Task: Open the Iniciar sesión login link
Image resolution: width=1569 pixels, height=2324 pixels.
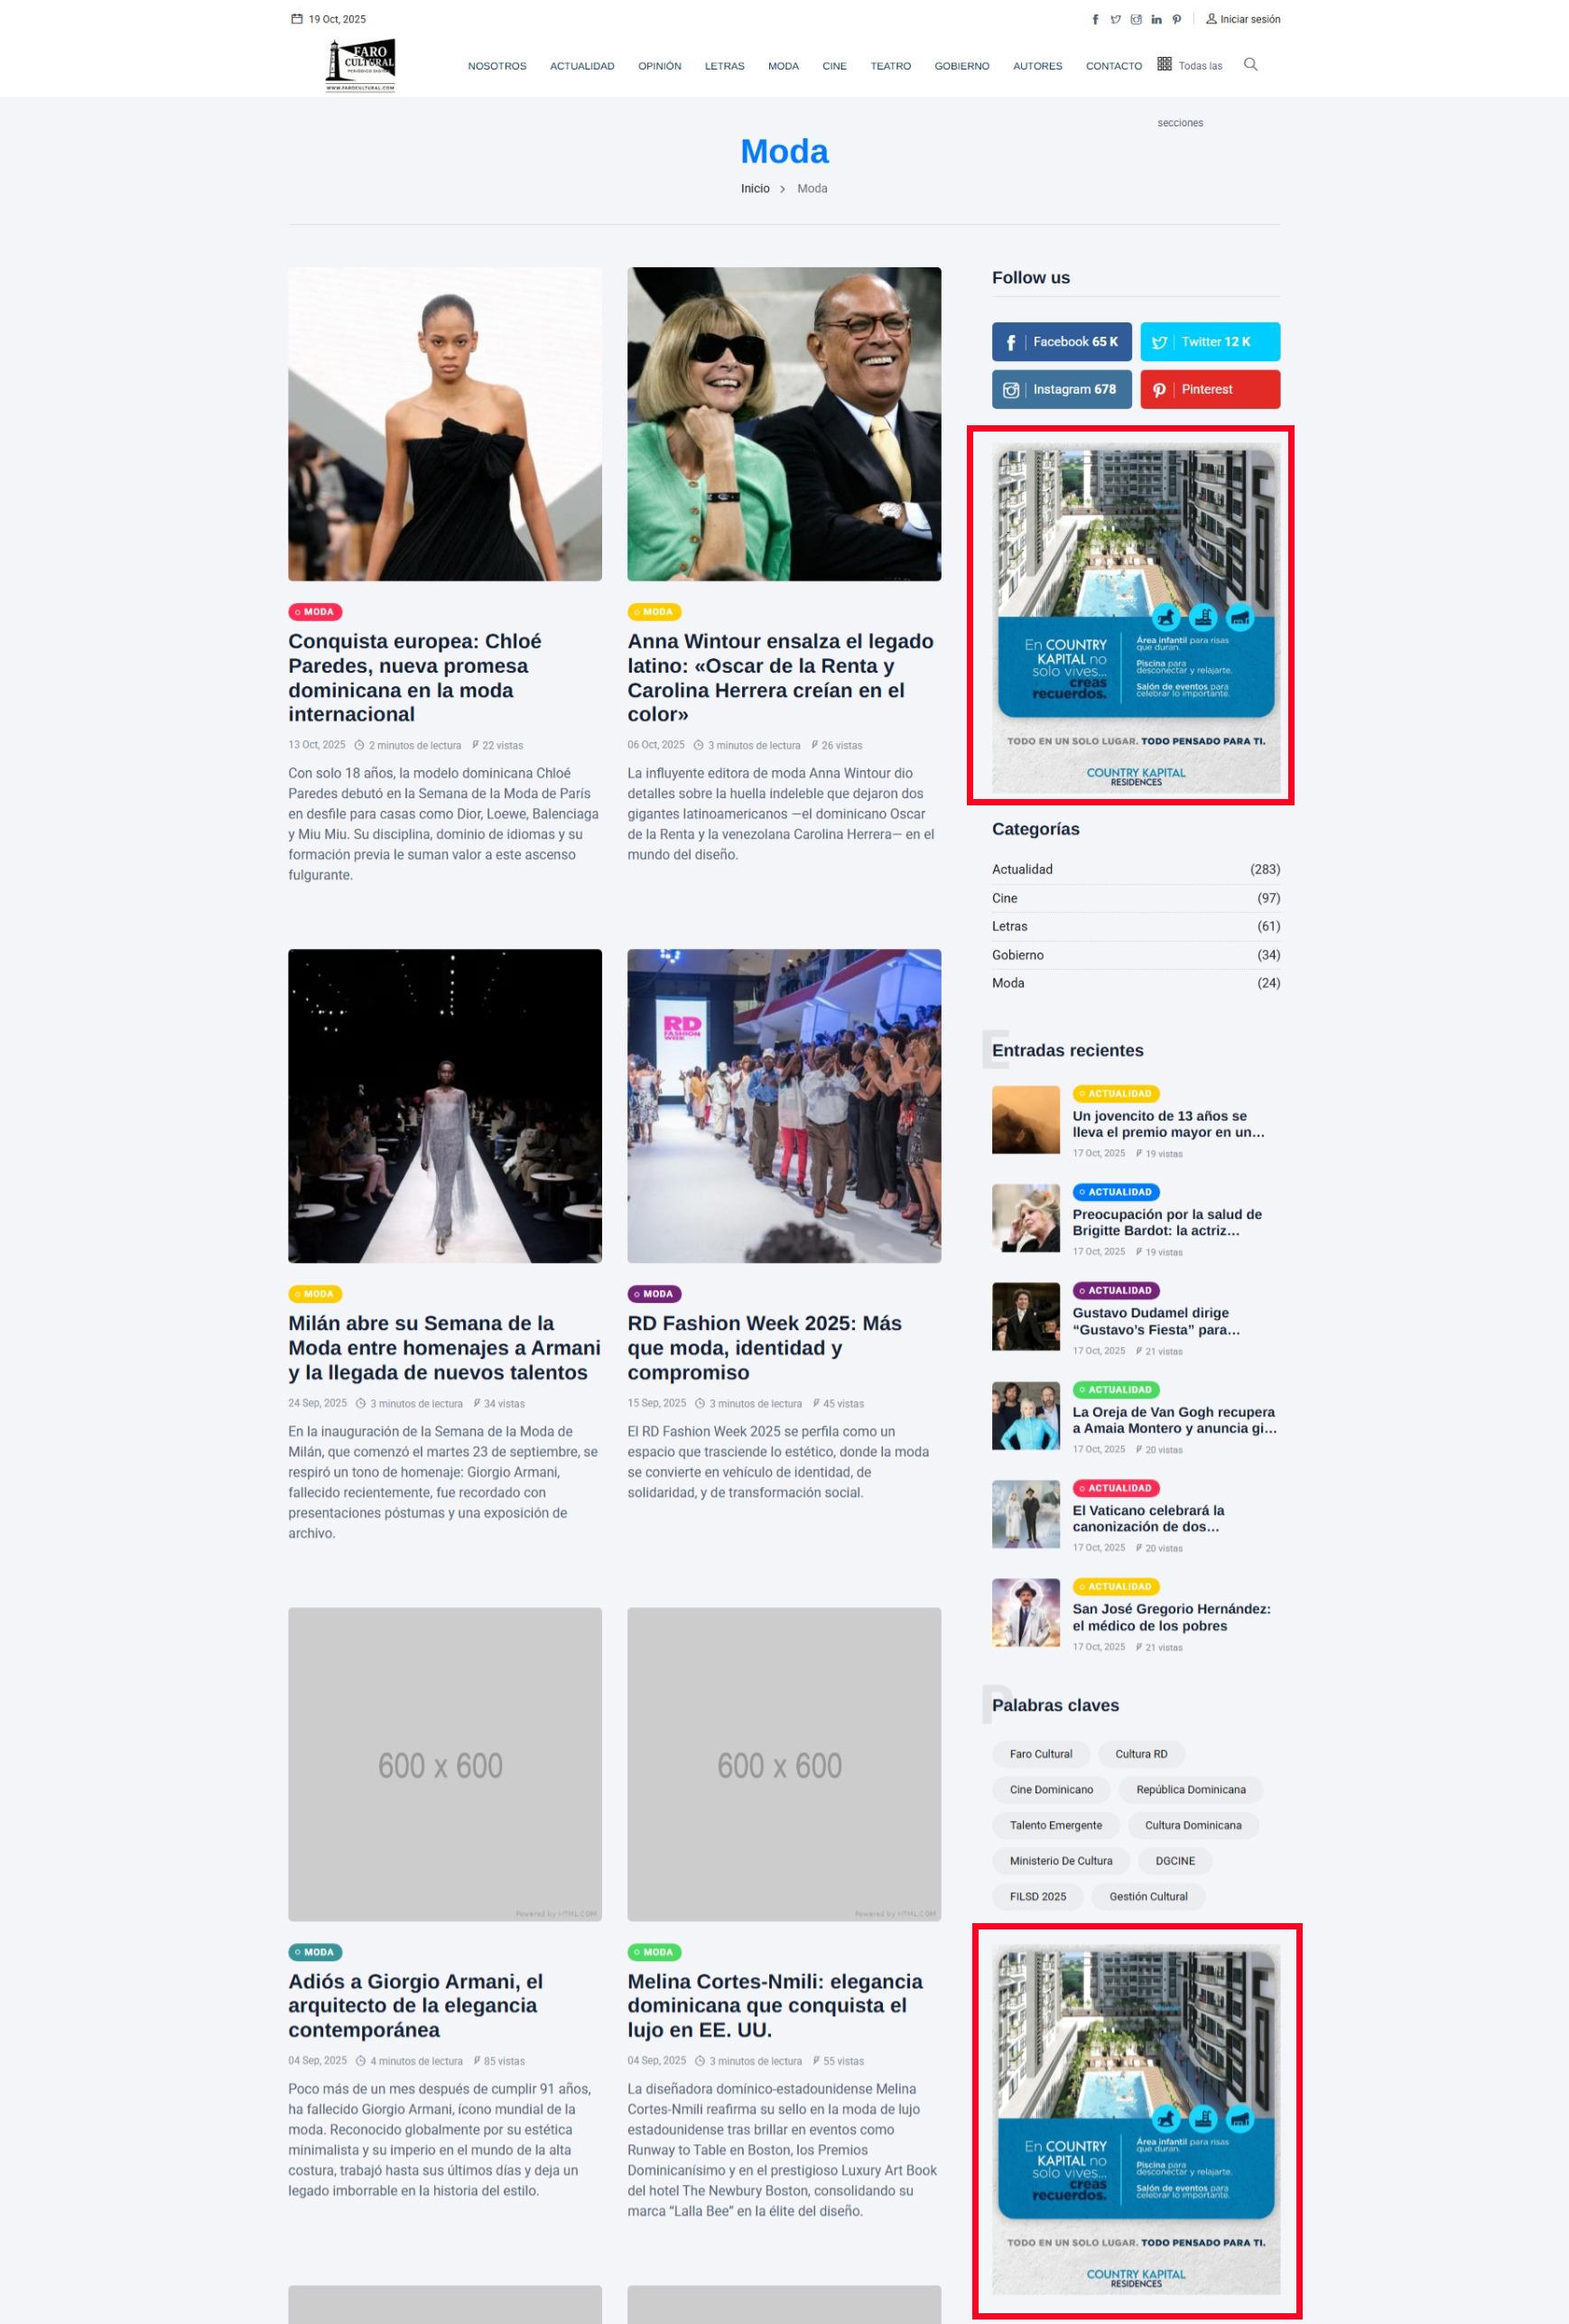Action: (1243, 20)
